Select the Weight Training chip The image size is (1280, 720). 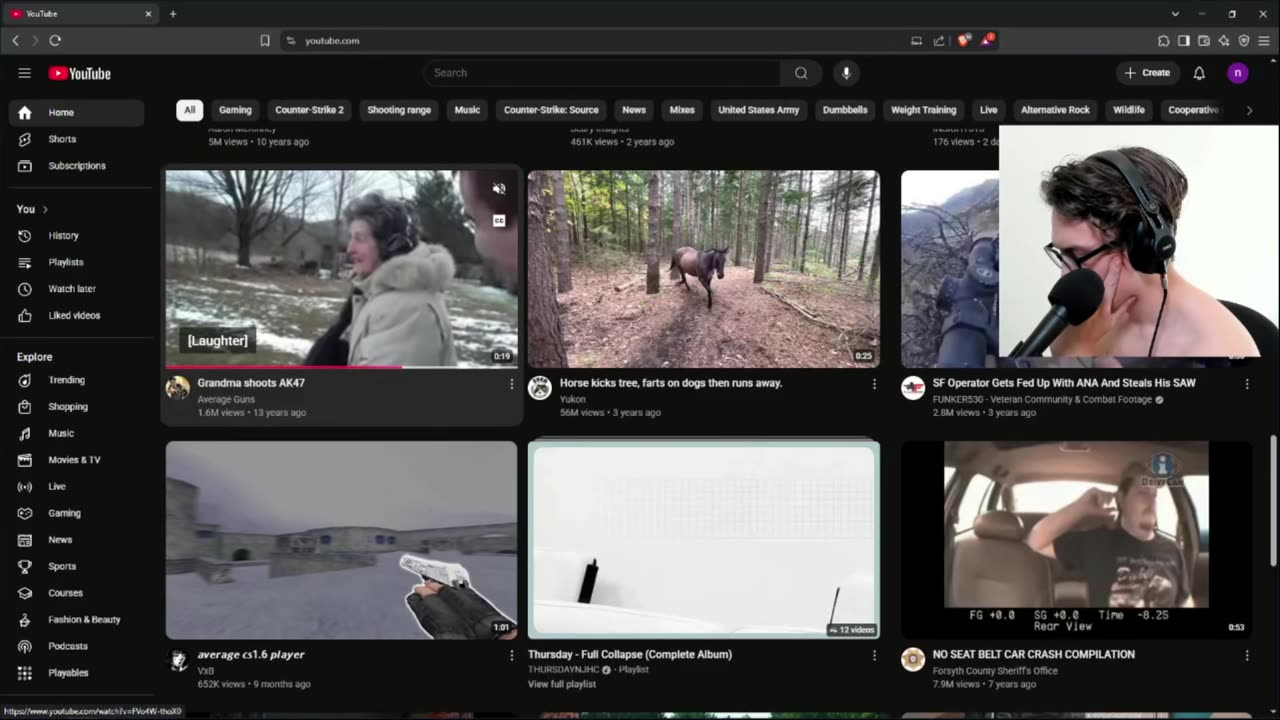(x=923, y=110)
